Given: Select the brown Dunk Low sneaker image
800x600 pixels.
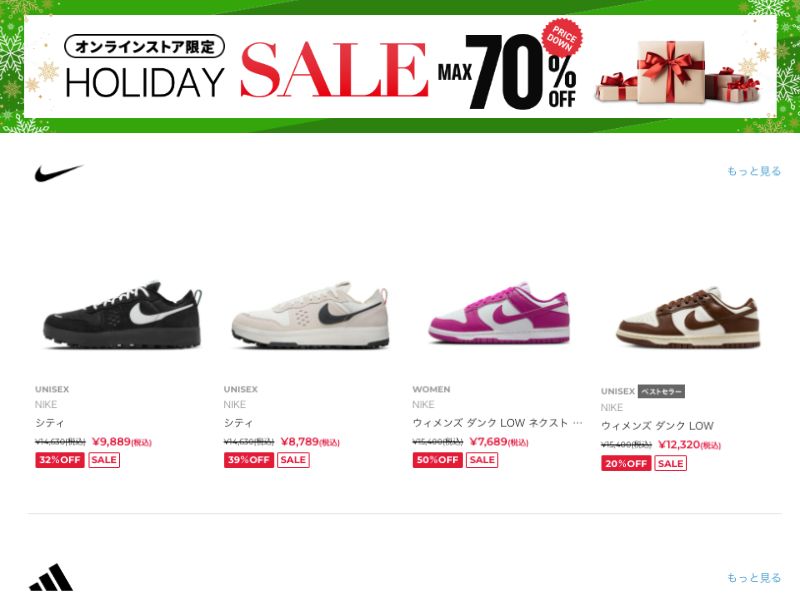Looking at the screenshot, I should click(688, 317).
